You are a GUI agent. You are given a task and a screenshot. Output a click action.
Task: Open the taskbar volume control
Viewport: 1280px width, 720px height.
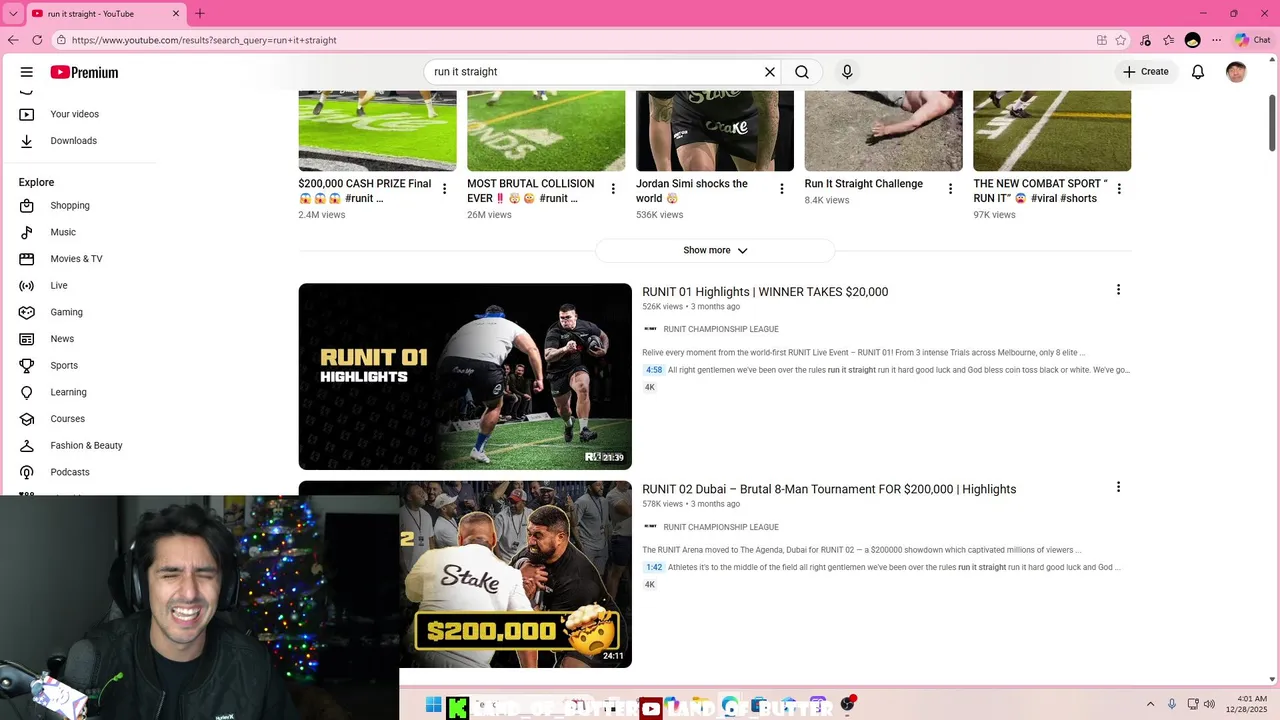coord(1210,705)
